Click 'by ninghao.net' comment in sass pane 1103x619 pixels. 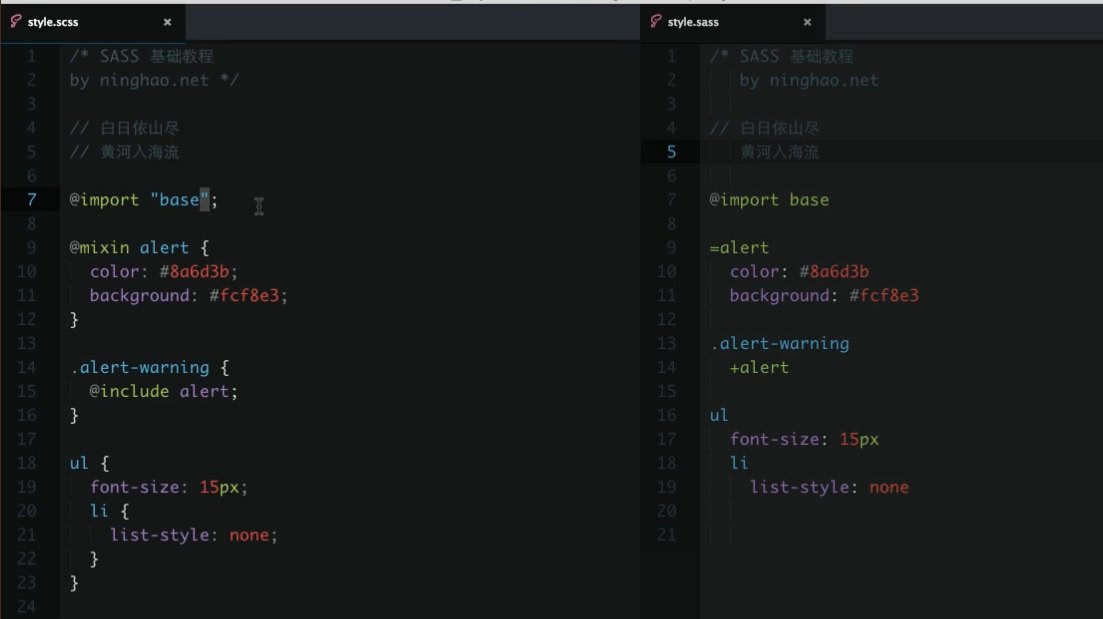809,80
